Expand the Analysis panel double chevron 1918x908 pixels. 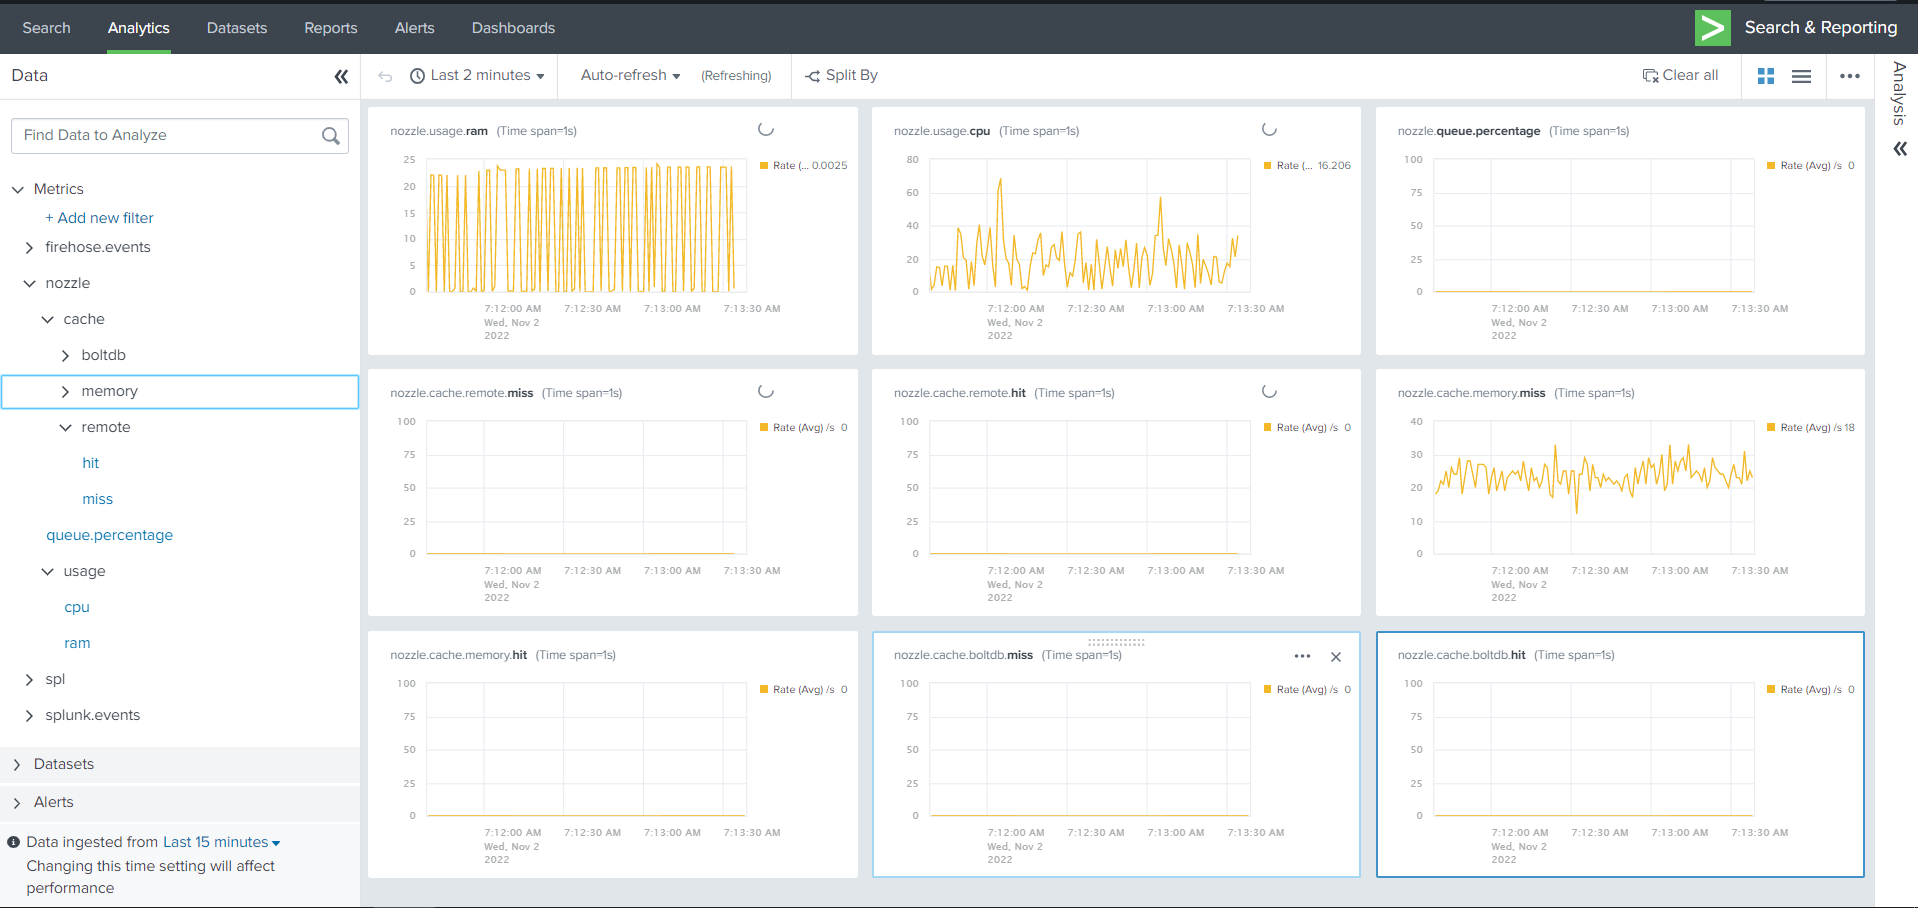(x=1900, y=149)
